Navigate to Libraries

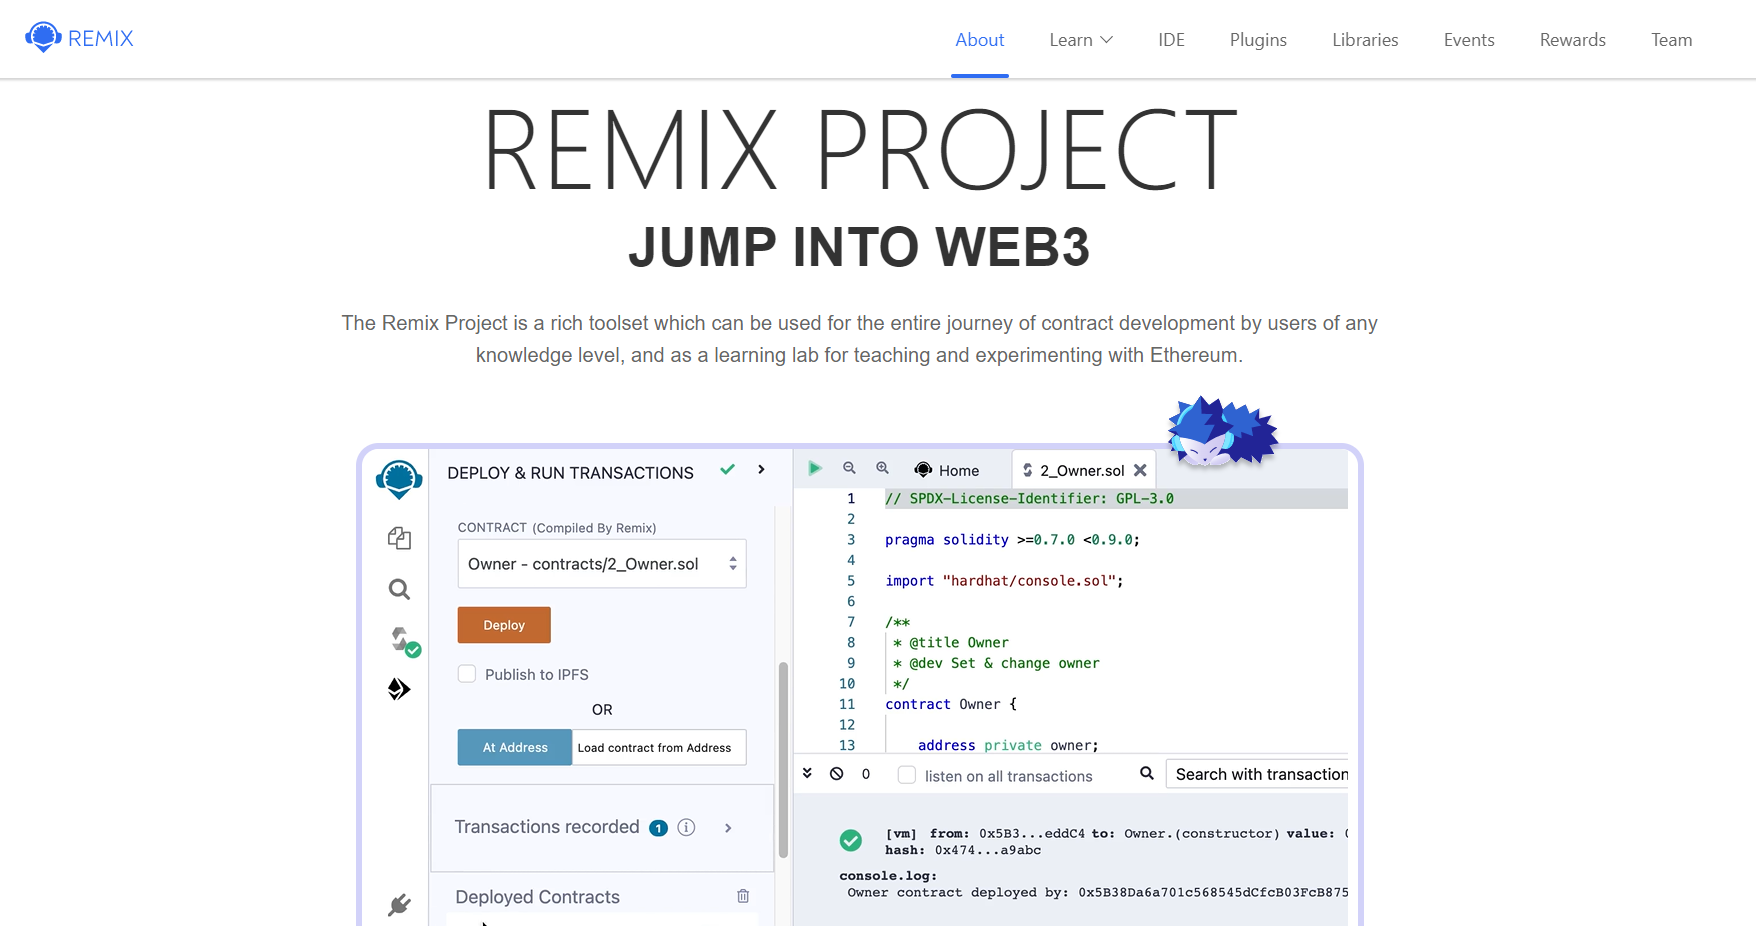click(x=1365, y=40)
